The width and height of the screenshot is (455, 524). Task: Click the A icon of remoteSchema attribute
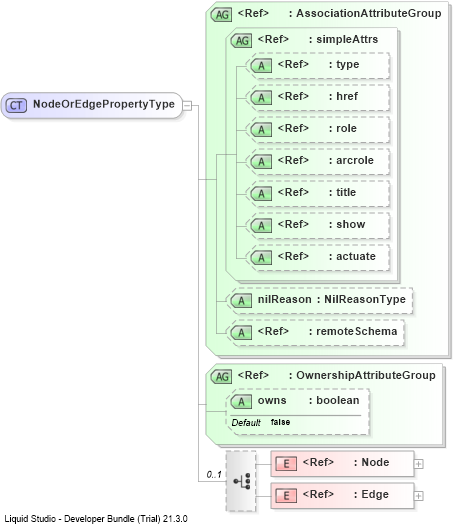[x=241, y=333]
